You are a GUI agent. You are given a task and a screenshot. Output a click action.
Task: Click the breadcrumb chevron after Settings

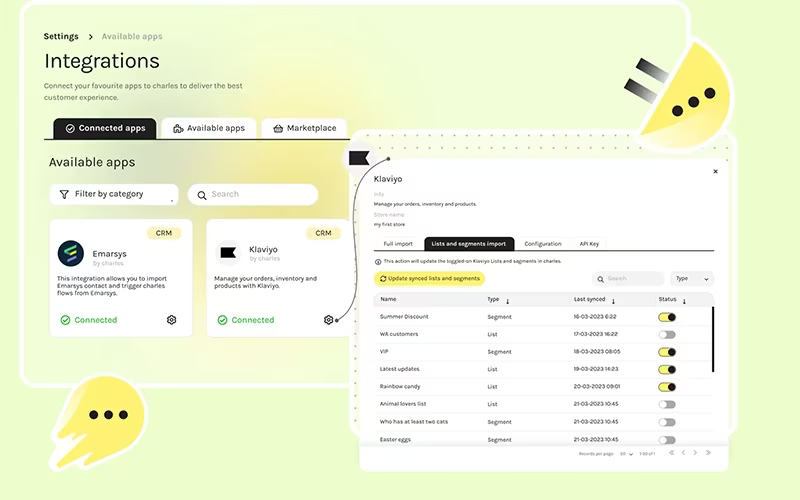point(90,37)
